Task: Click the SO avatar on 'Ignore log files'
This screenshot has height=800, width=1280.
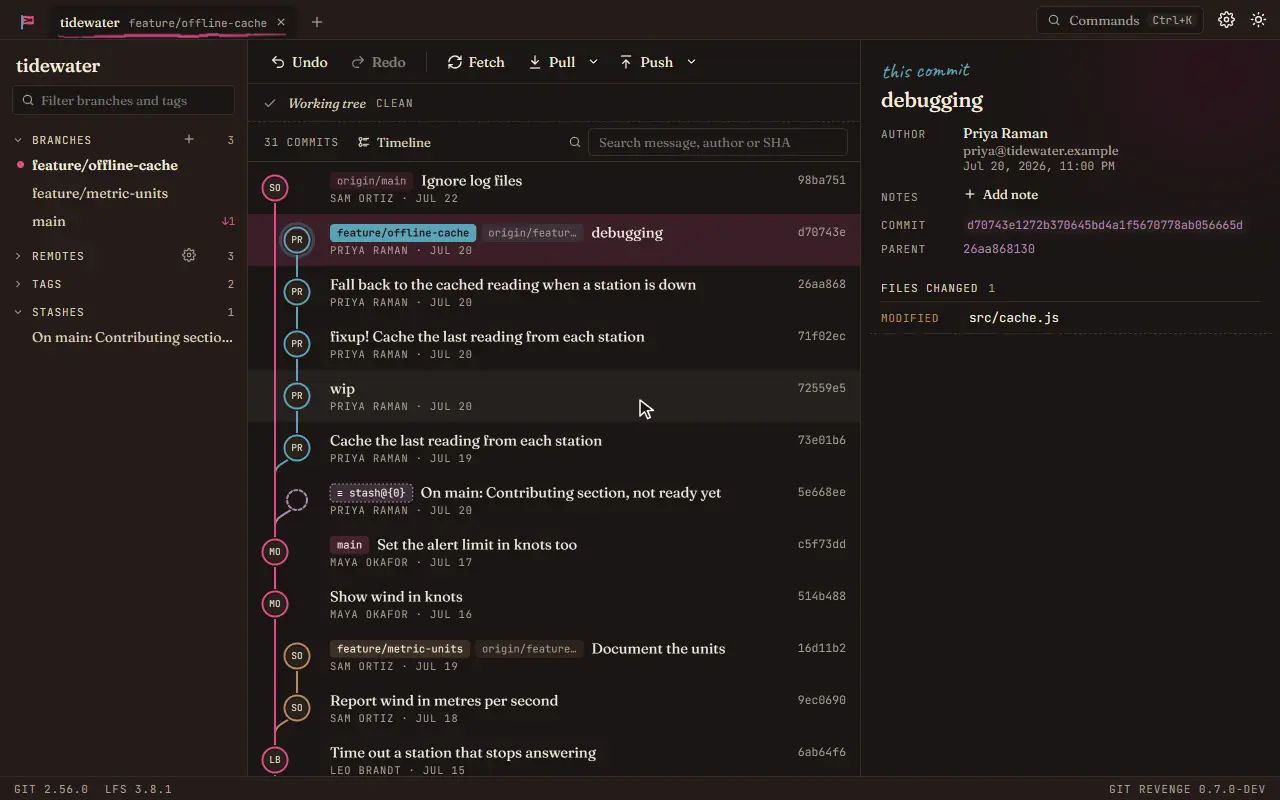Action: tap(275, 187)
